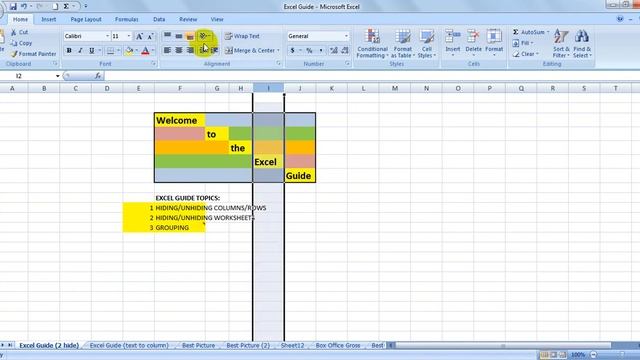
Task: Click AutoSum in Editing group
Action: click(x=530, y=32)
